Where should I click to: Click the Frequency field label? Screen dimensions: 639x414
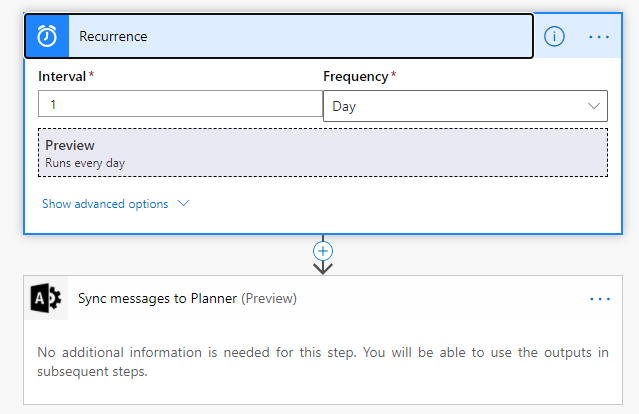pyautogui.click(x=355, y=76)
